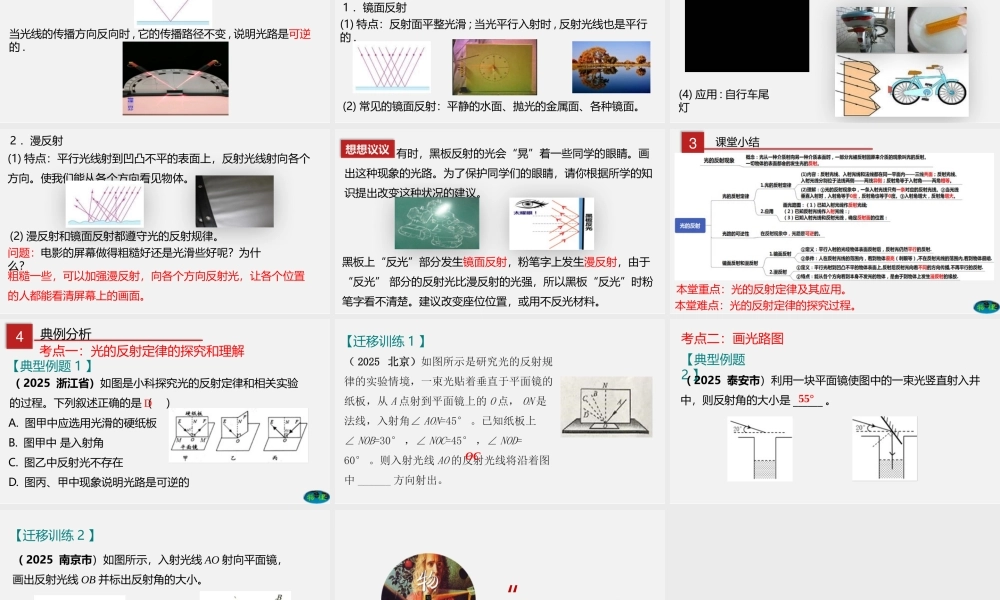The image size is (1000, 600).
Task: Click the red number 4 badge
Action: click(x=19, y=337)
